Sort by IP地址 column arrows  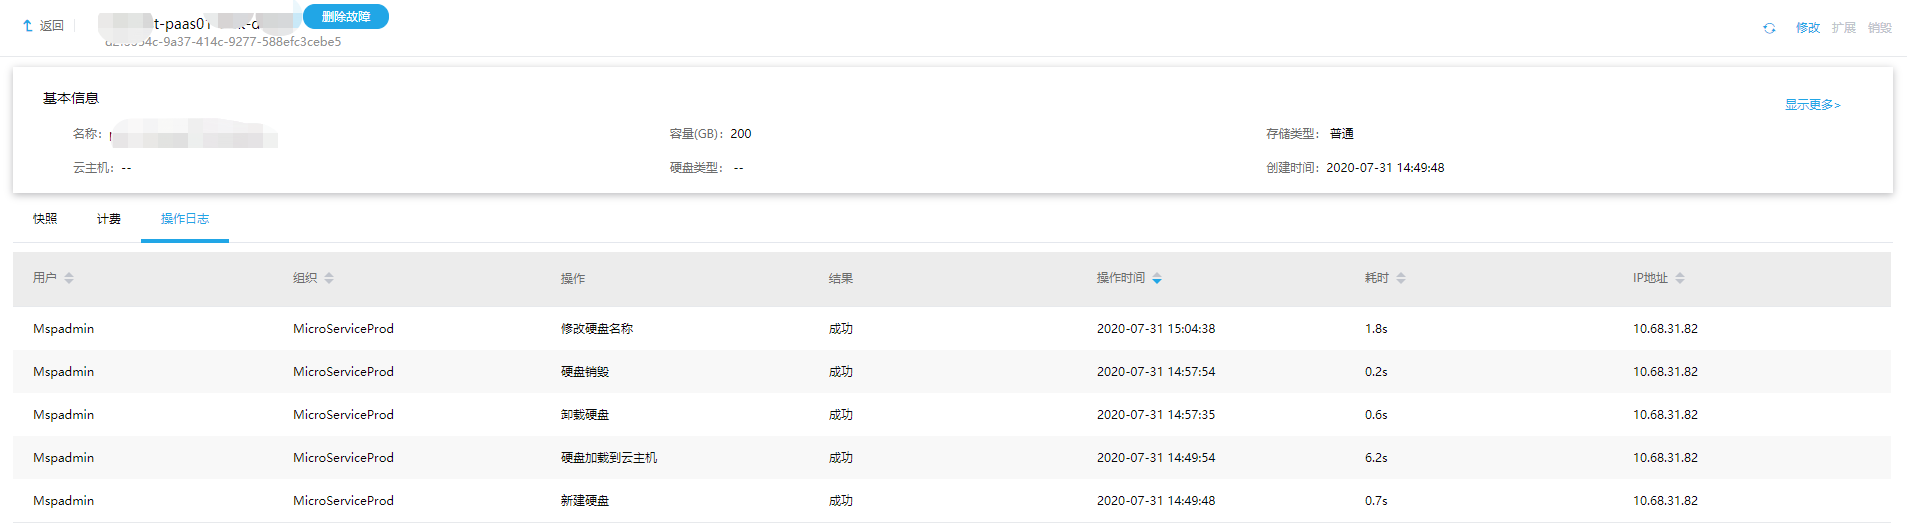coord(1680,278)
